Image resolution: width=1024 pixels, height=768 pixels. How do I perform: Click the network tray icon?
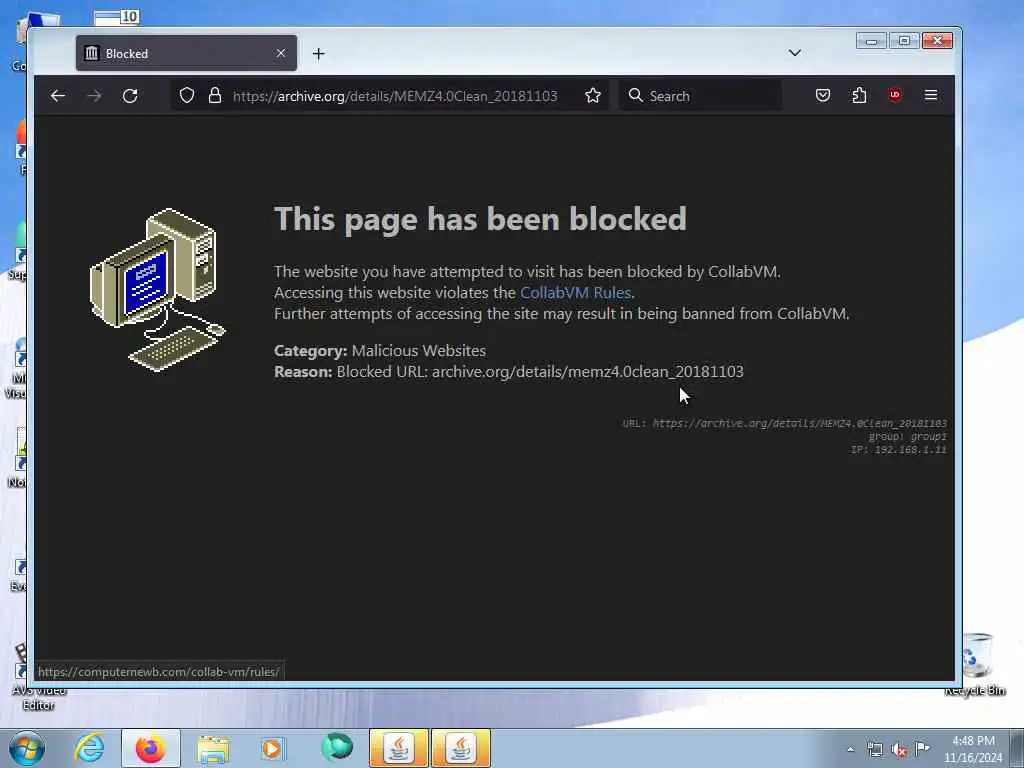[875, 750]
